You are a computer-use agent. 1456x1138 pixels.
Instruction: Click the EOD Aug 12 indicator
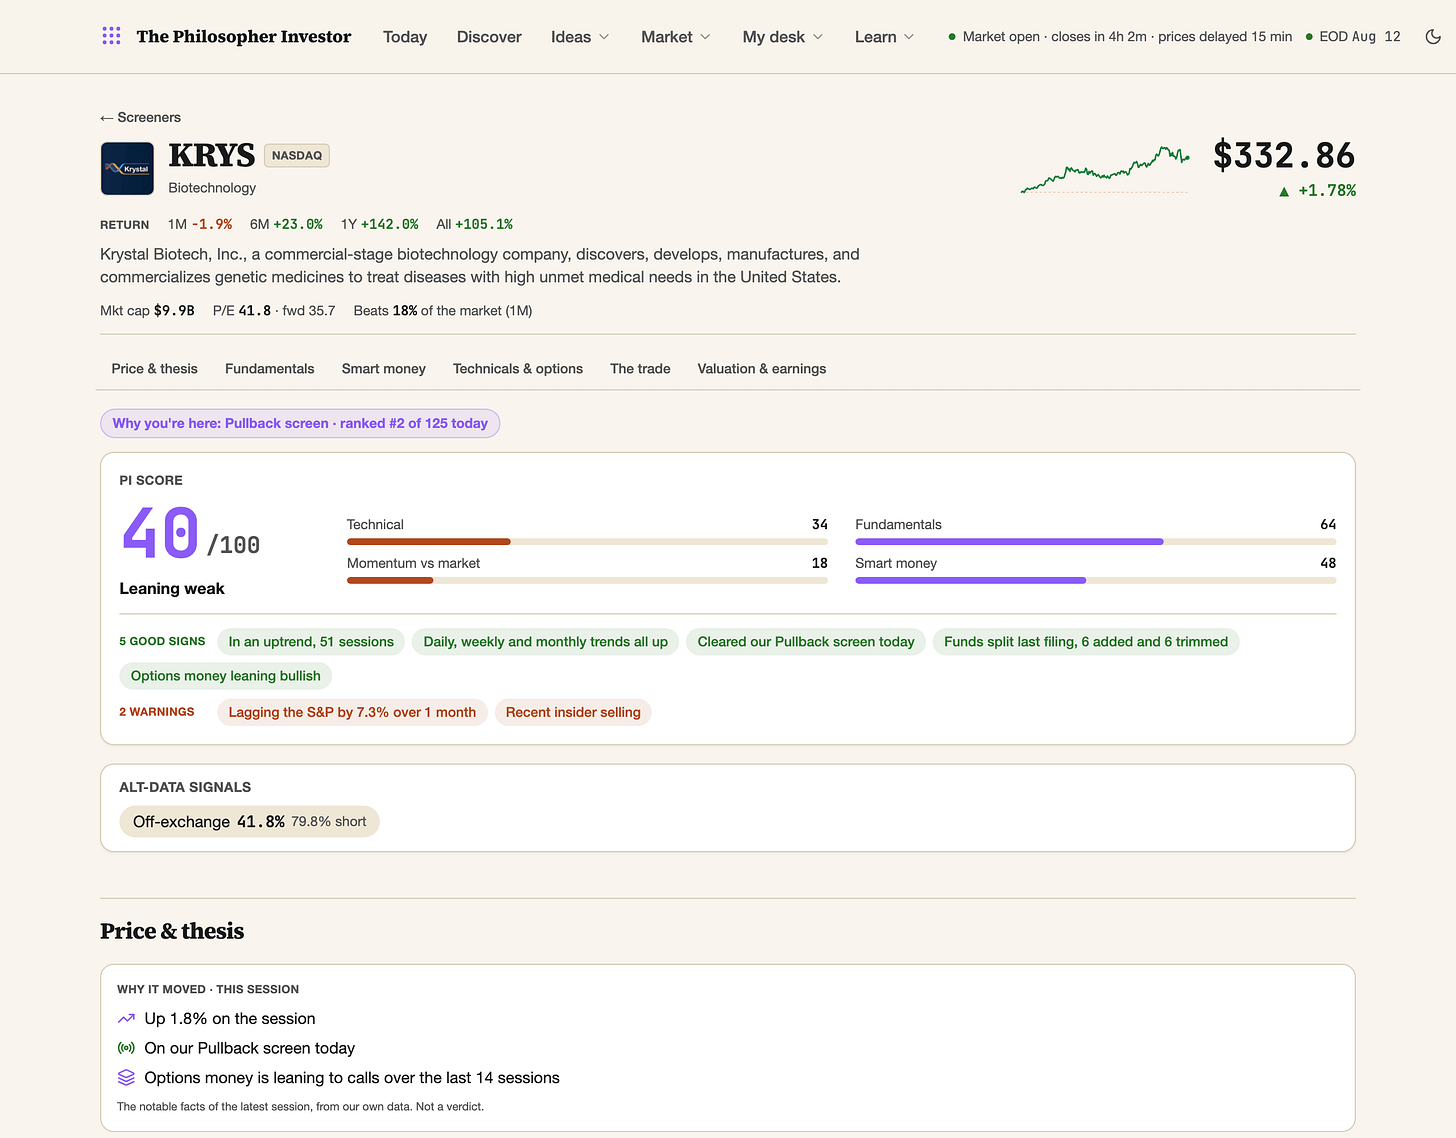[x=1353, y=37]
